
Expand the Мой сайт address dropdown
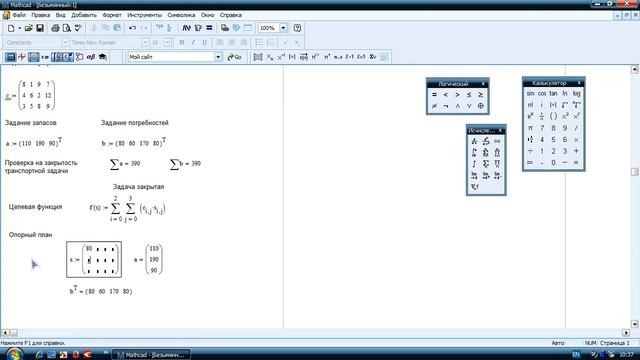coord(218,57)
